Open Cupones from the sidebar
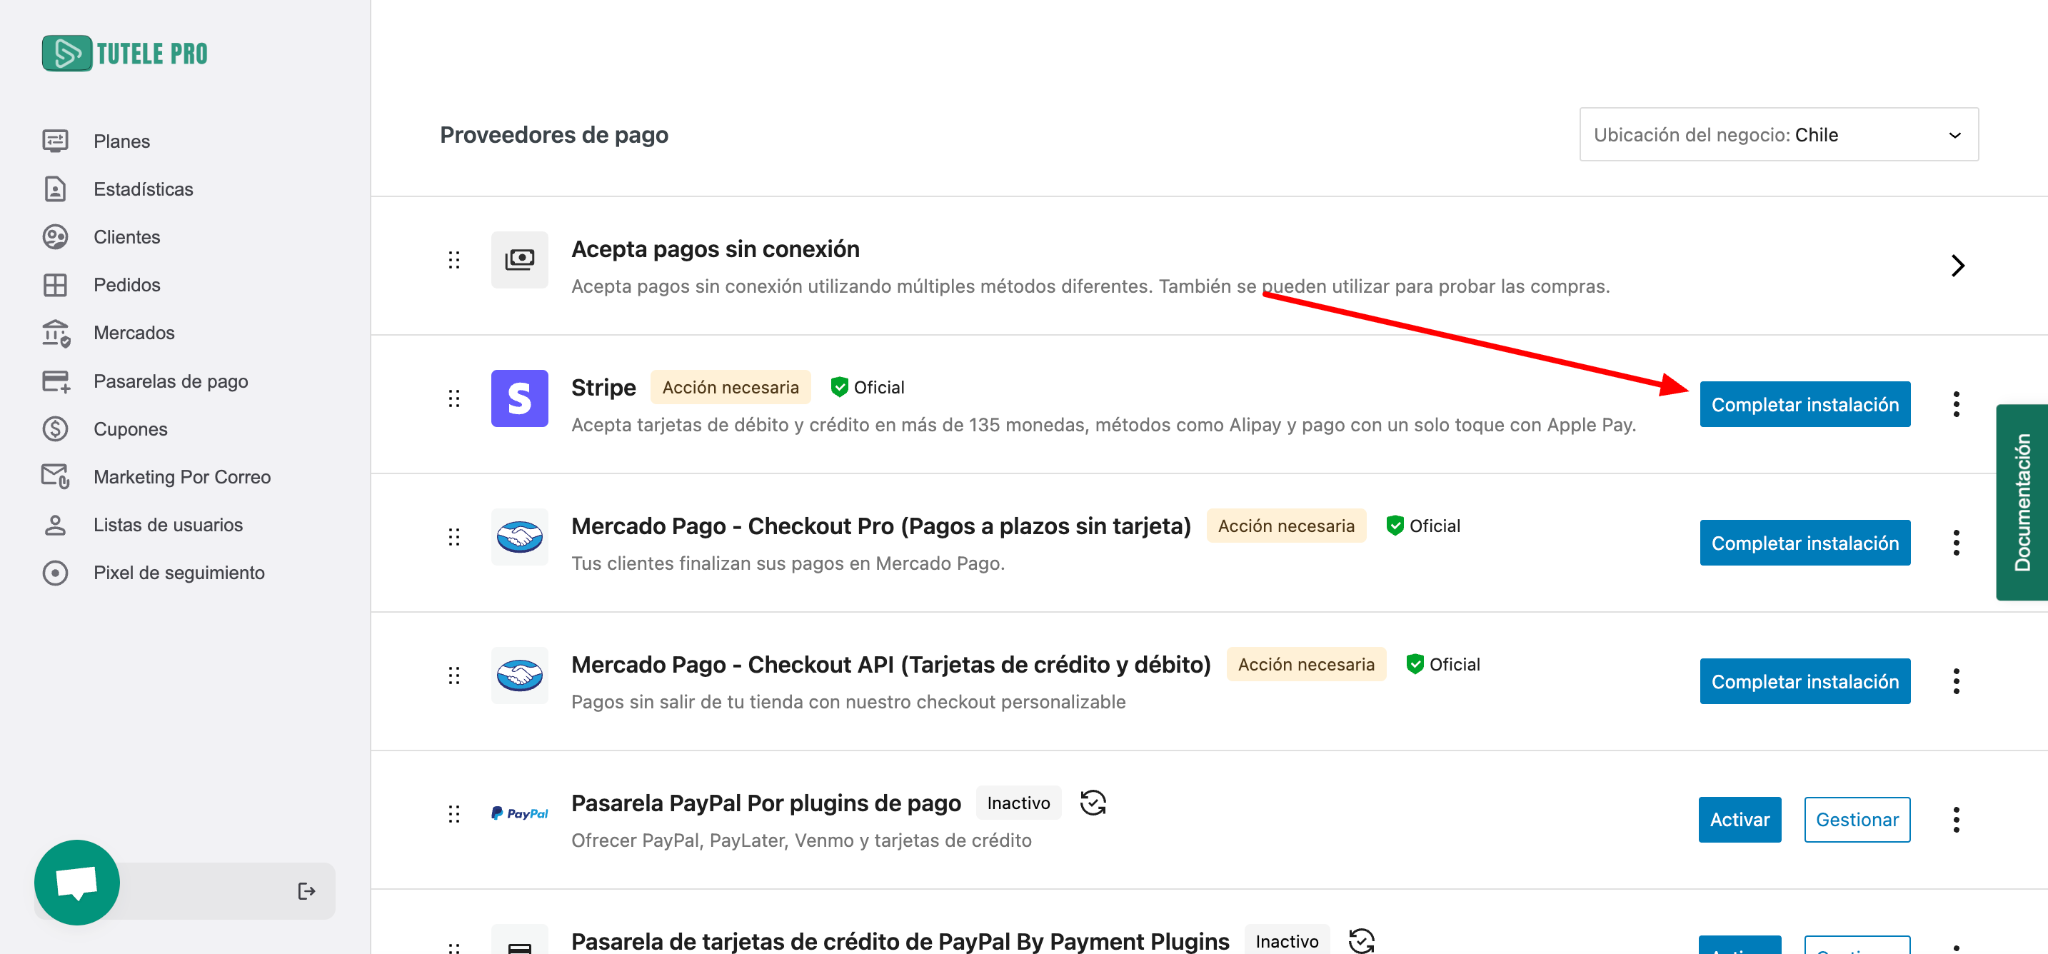The height and width of the screenshot is (954, 2048). pyautogui.click(x=130, y=429)
